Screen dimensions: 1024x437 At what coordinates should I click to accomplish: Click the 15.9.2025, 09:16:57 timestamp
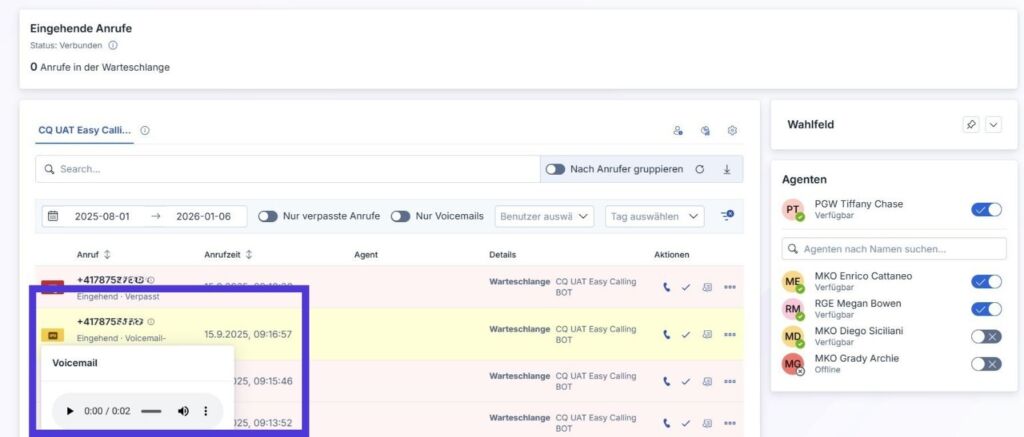[x=248, y=334]
